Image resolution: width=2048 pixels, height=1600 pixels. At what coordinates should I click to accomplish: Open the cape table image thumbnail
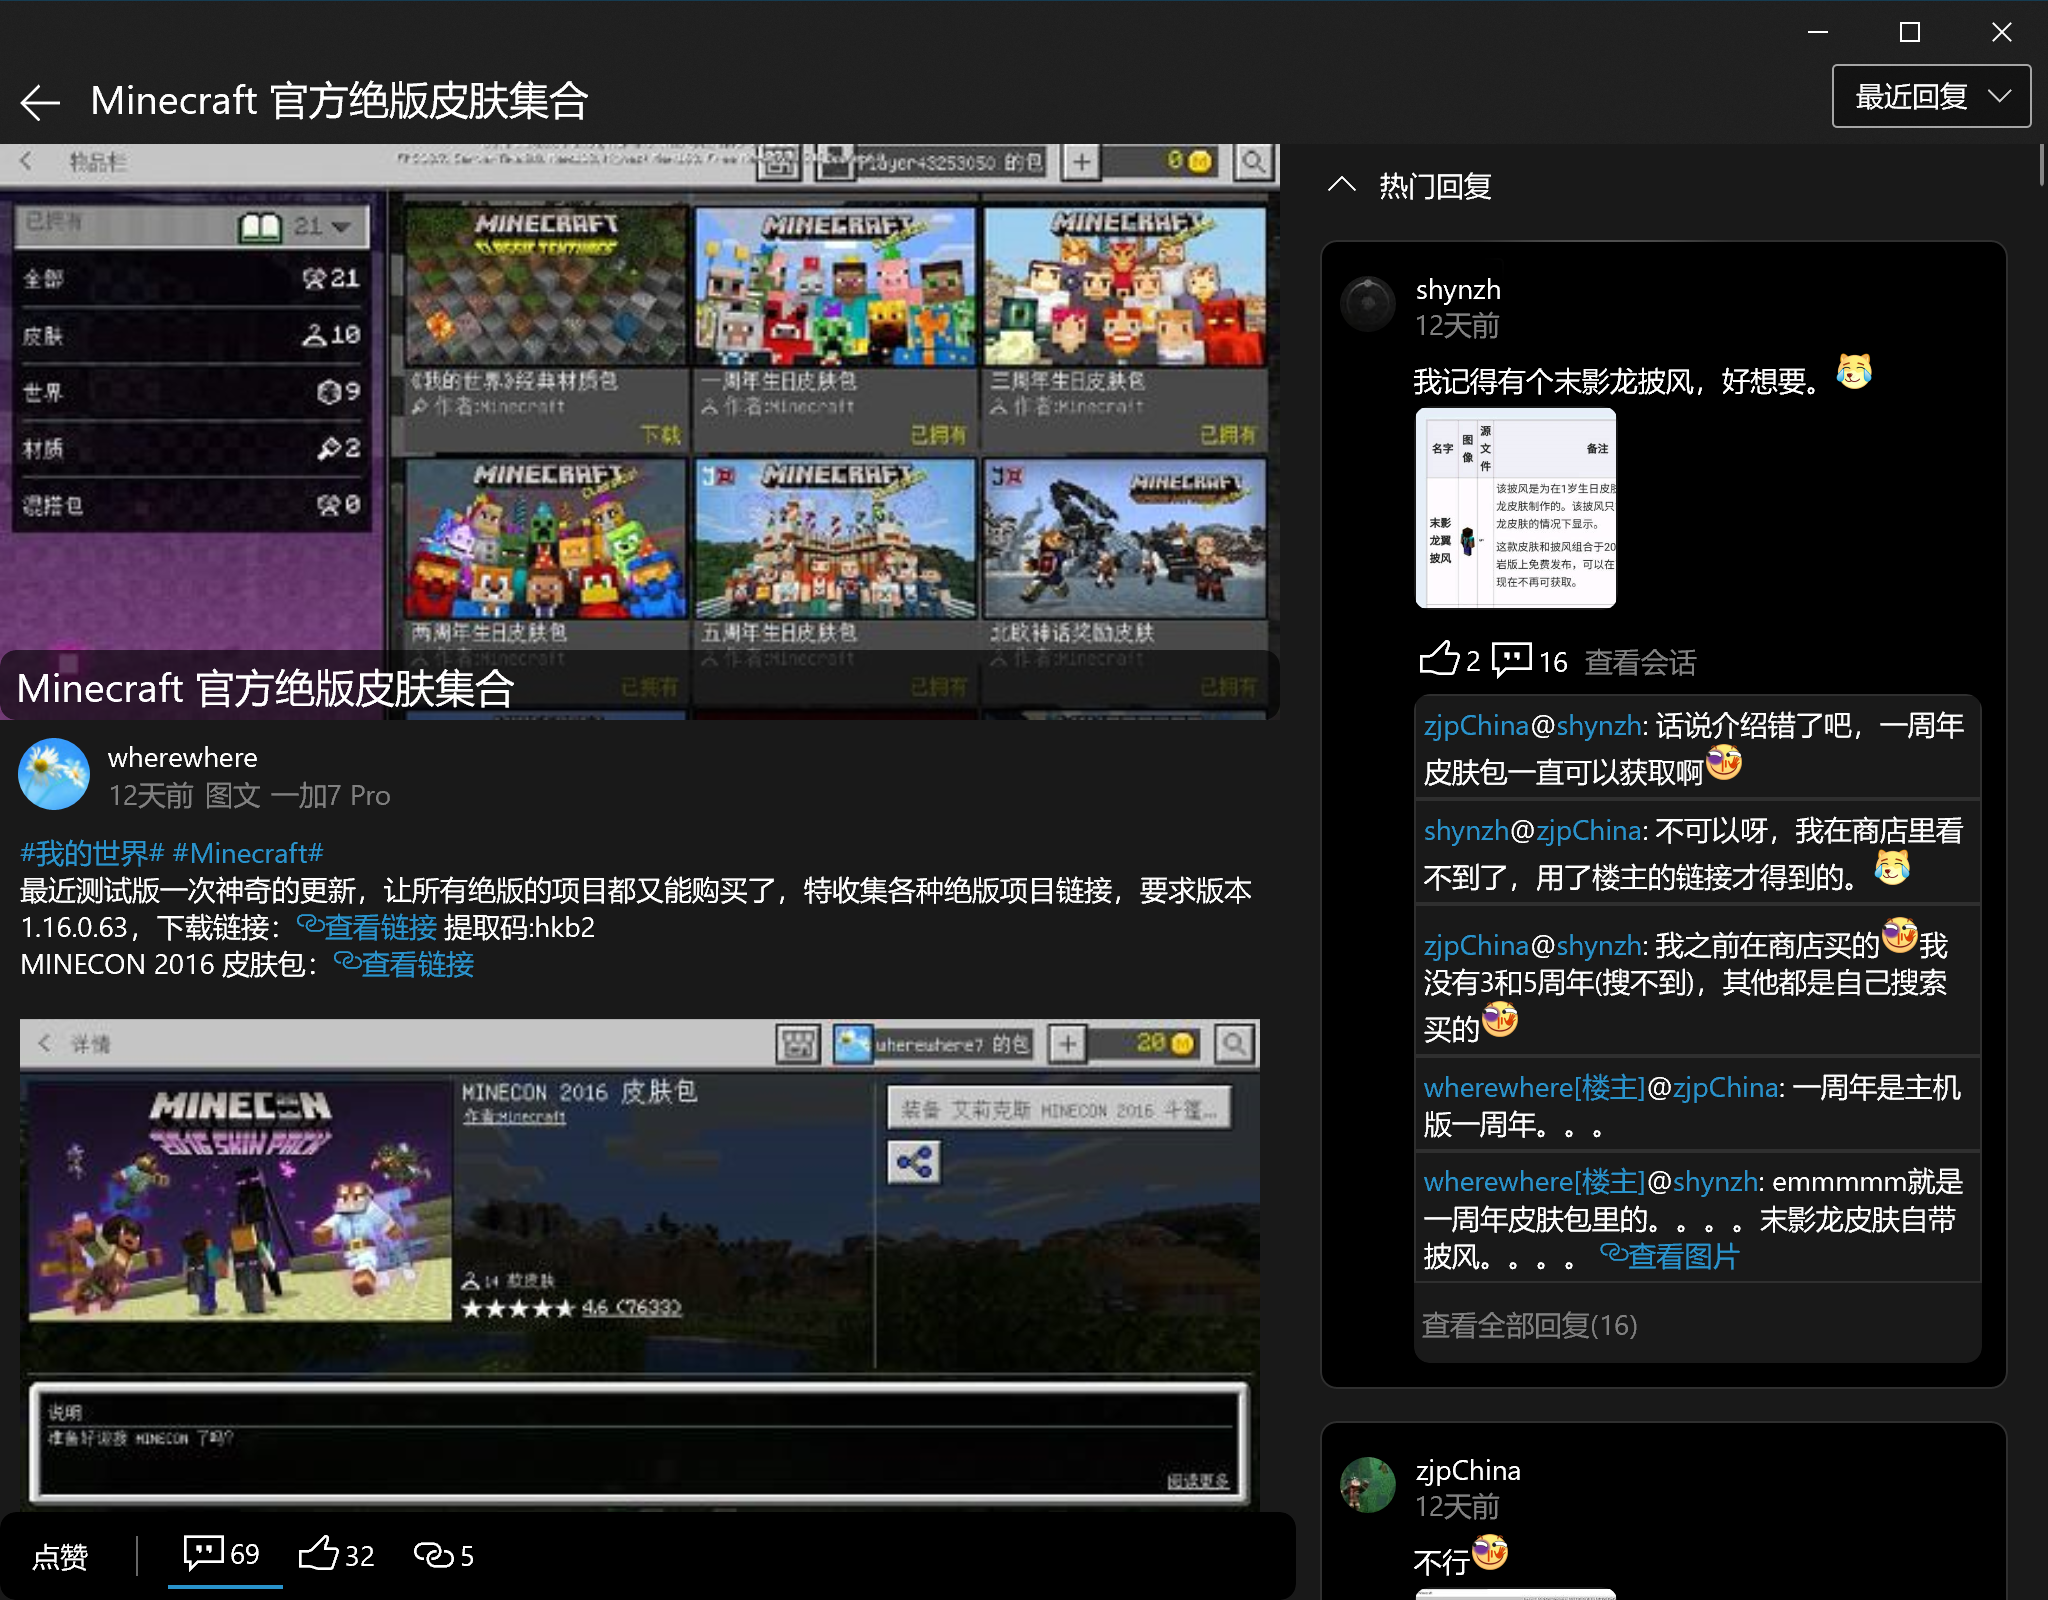click(1515, 508)
